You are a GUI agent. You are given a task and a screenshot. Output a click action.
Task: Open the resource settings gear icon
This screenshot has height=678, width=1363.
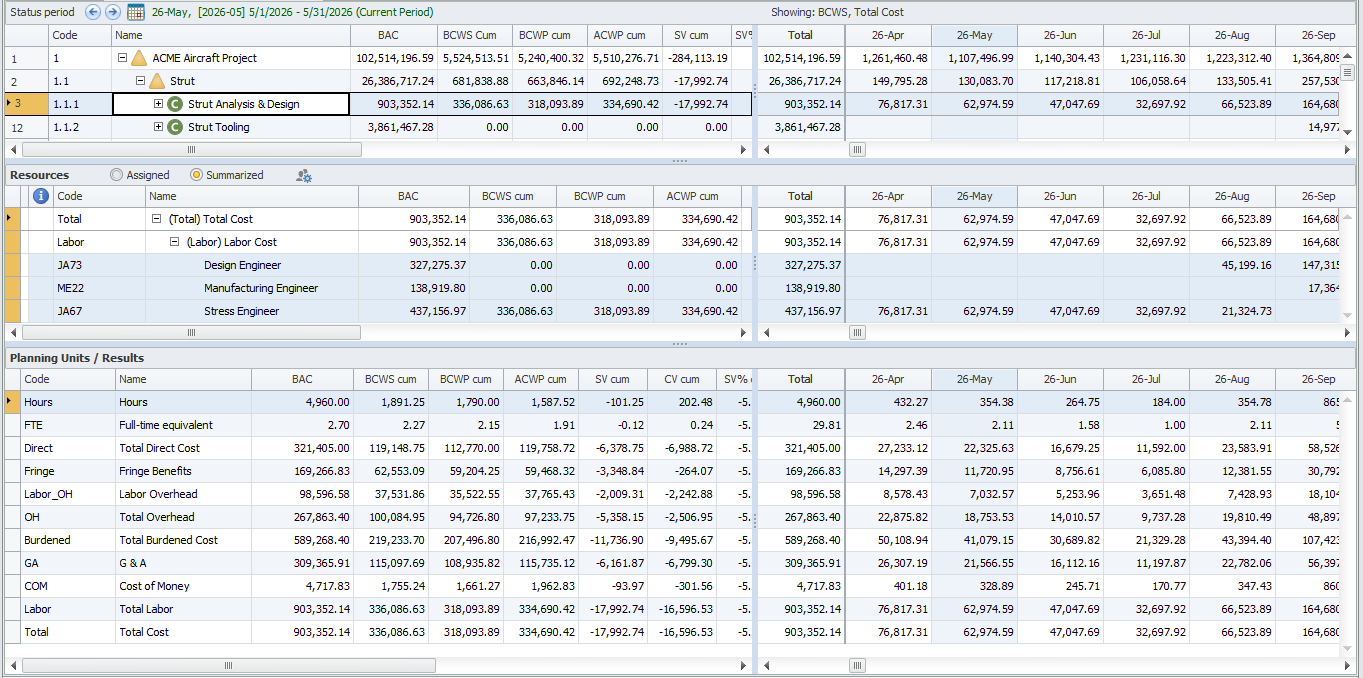304,175
